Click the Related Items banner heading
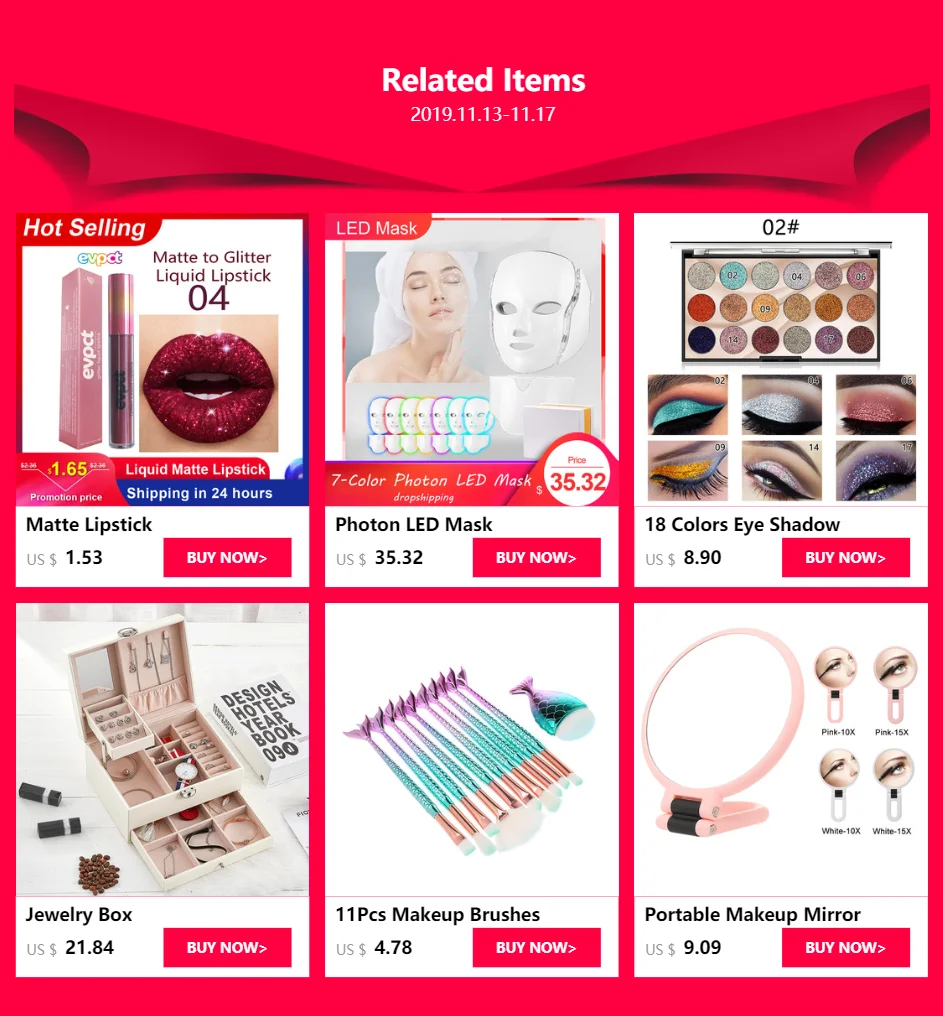 pyautogui.click(x=483, y=80)
